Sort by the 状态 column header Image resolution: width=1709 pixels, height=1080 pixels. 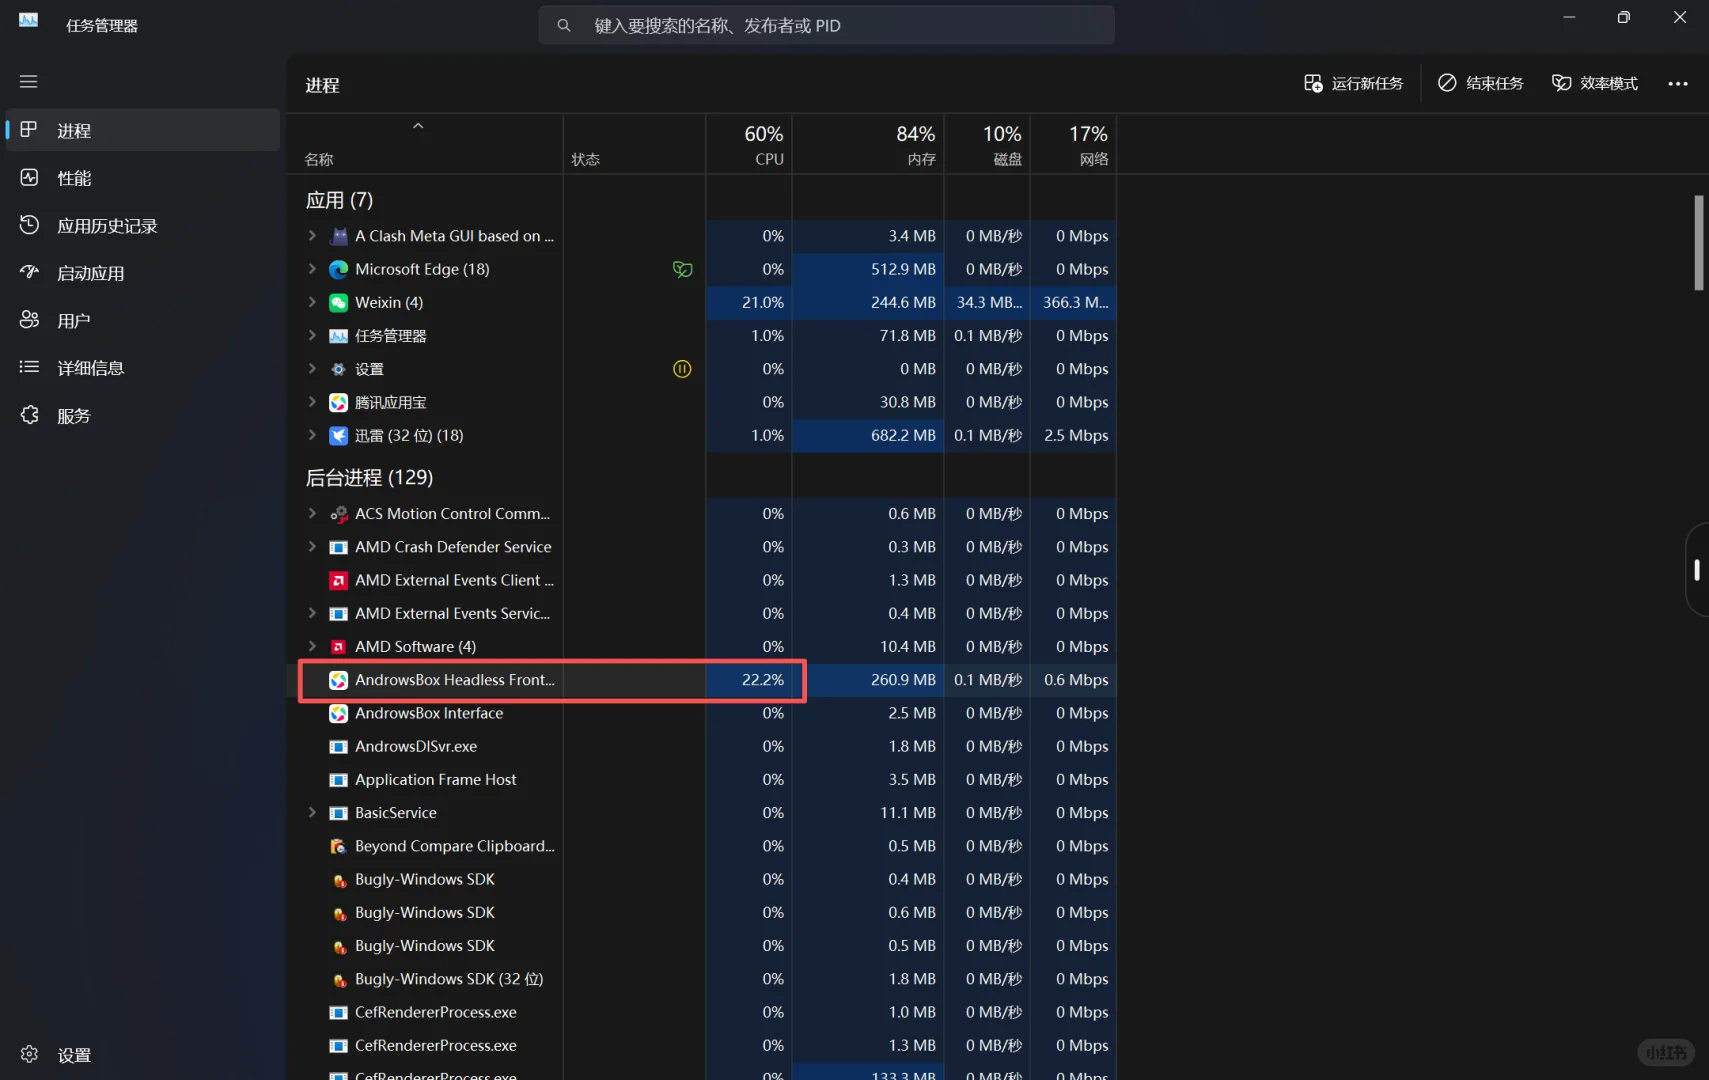[x=634, y=144]
